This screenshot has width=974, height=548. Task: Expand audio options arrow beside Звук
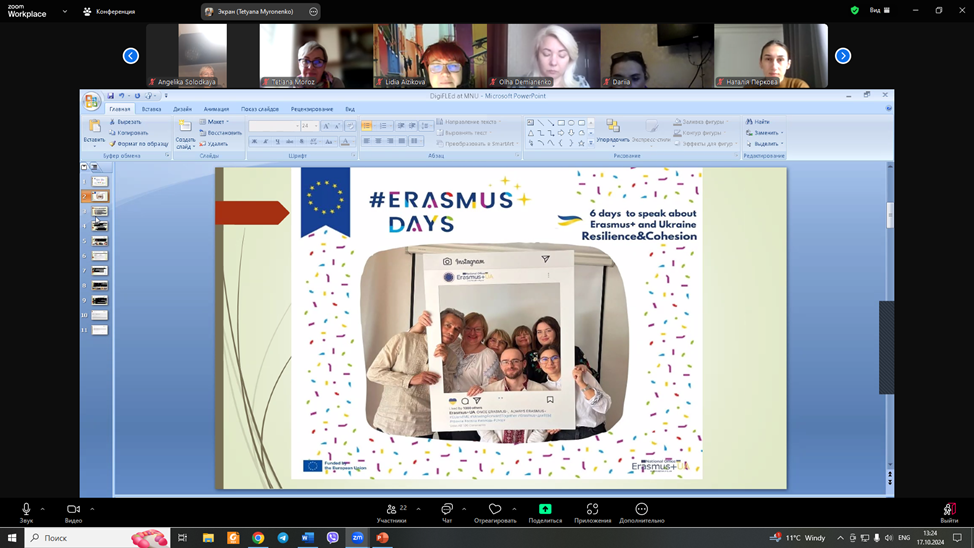(43, 509)
